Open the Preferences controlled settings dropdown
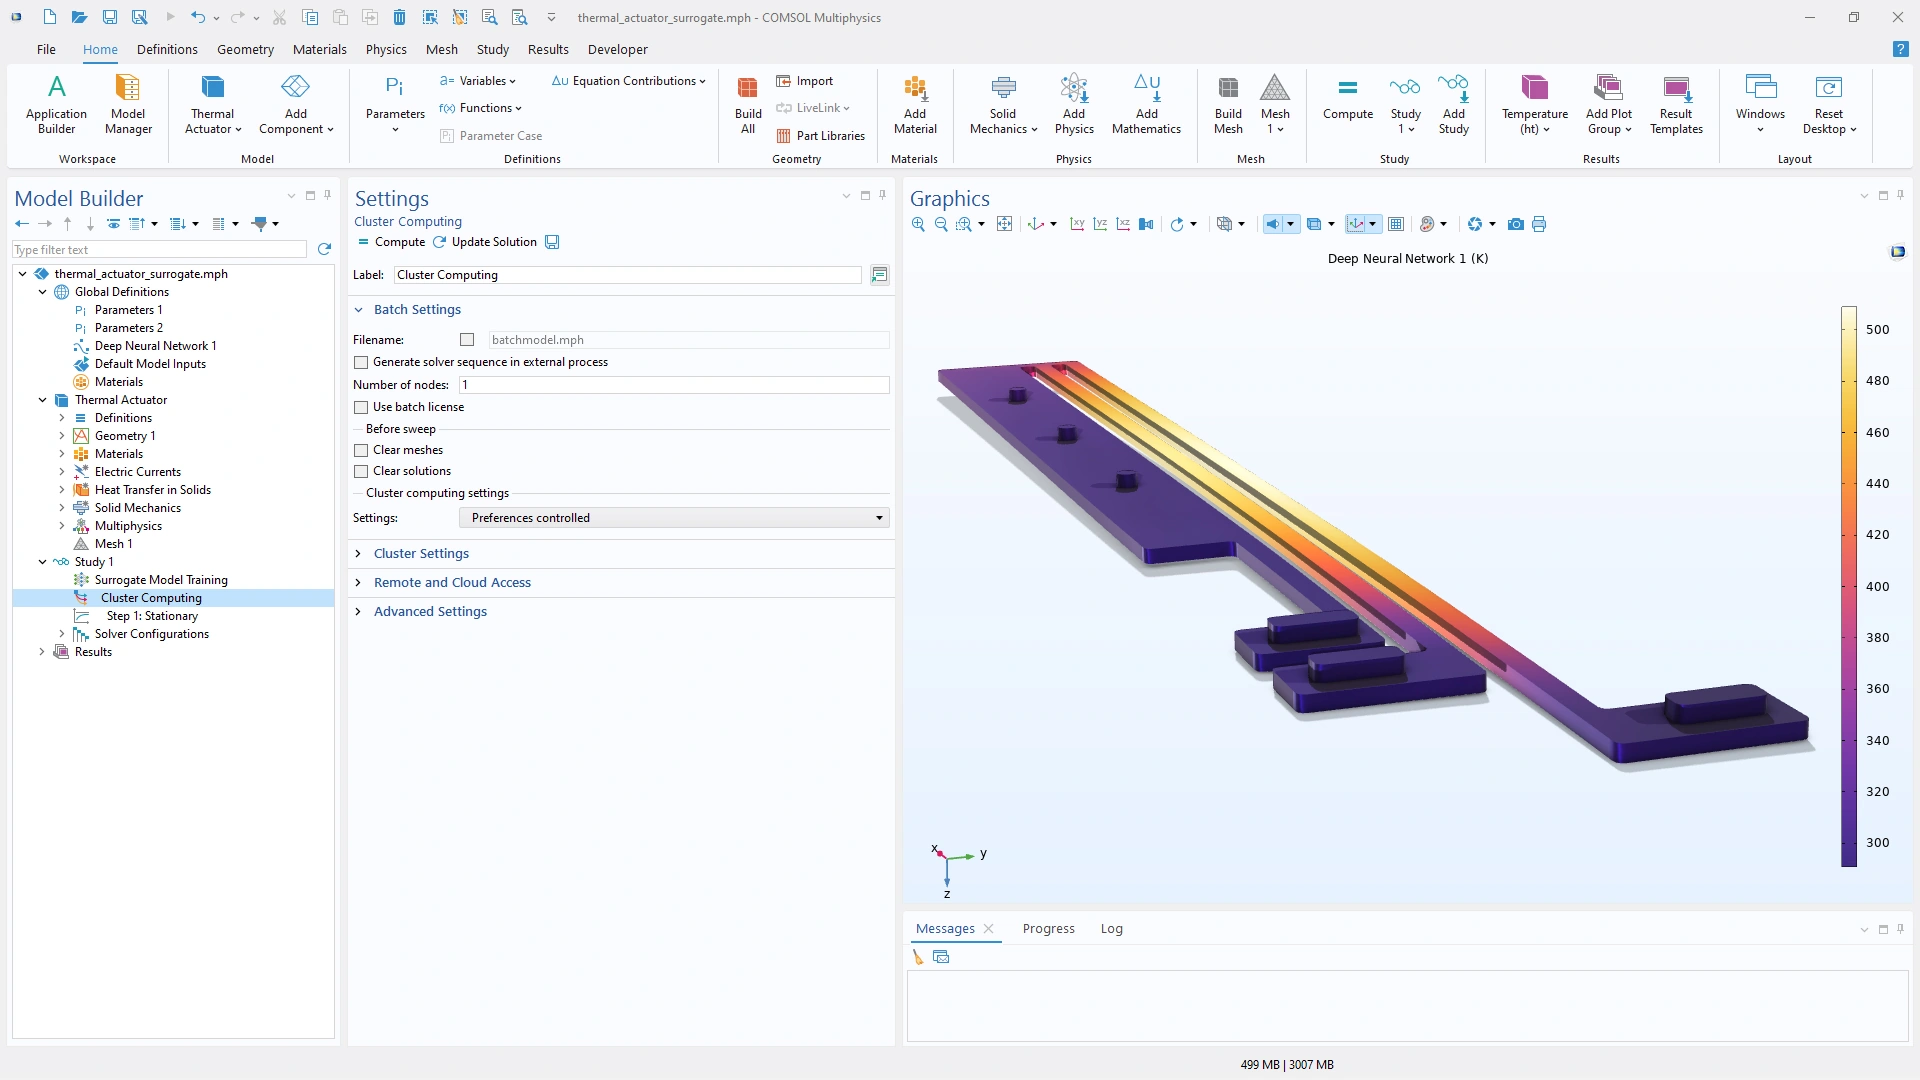 click(x=674, y=518)
